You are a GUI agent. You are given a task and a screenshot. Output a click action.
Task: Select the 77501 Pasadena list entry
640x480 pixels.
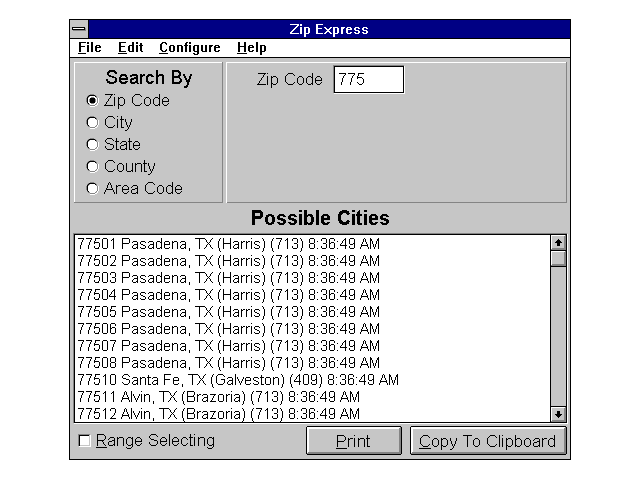228,244
